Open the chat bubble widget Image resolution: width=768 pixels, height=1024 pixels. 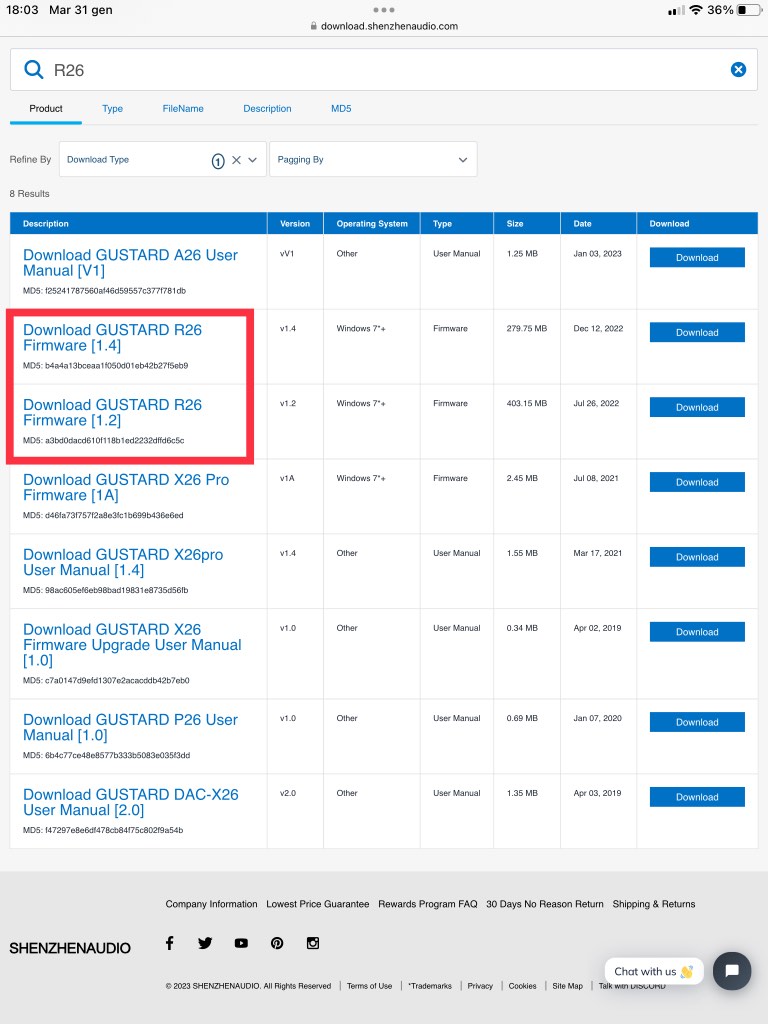pyautogui.click(x=731, y=970)
